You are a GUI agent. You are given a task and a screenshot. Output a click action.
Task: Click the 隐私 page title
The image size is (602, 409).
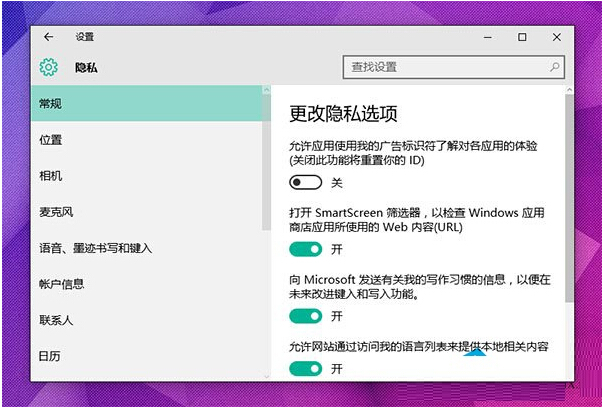pos(86,68)
